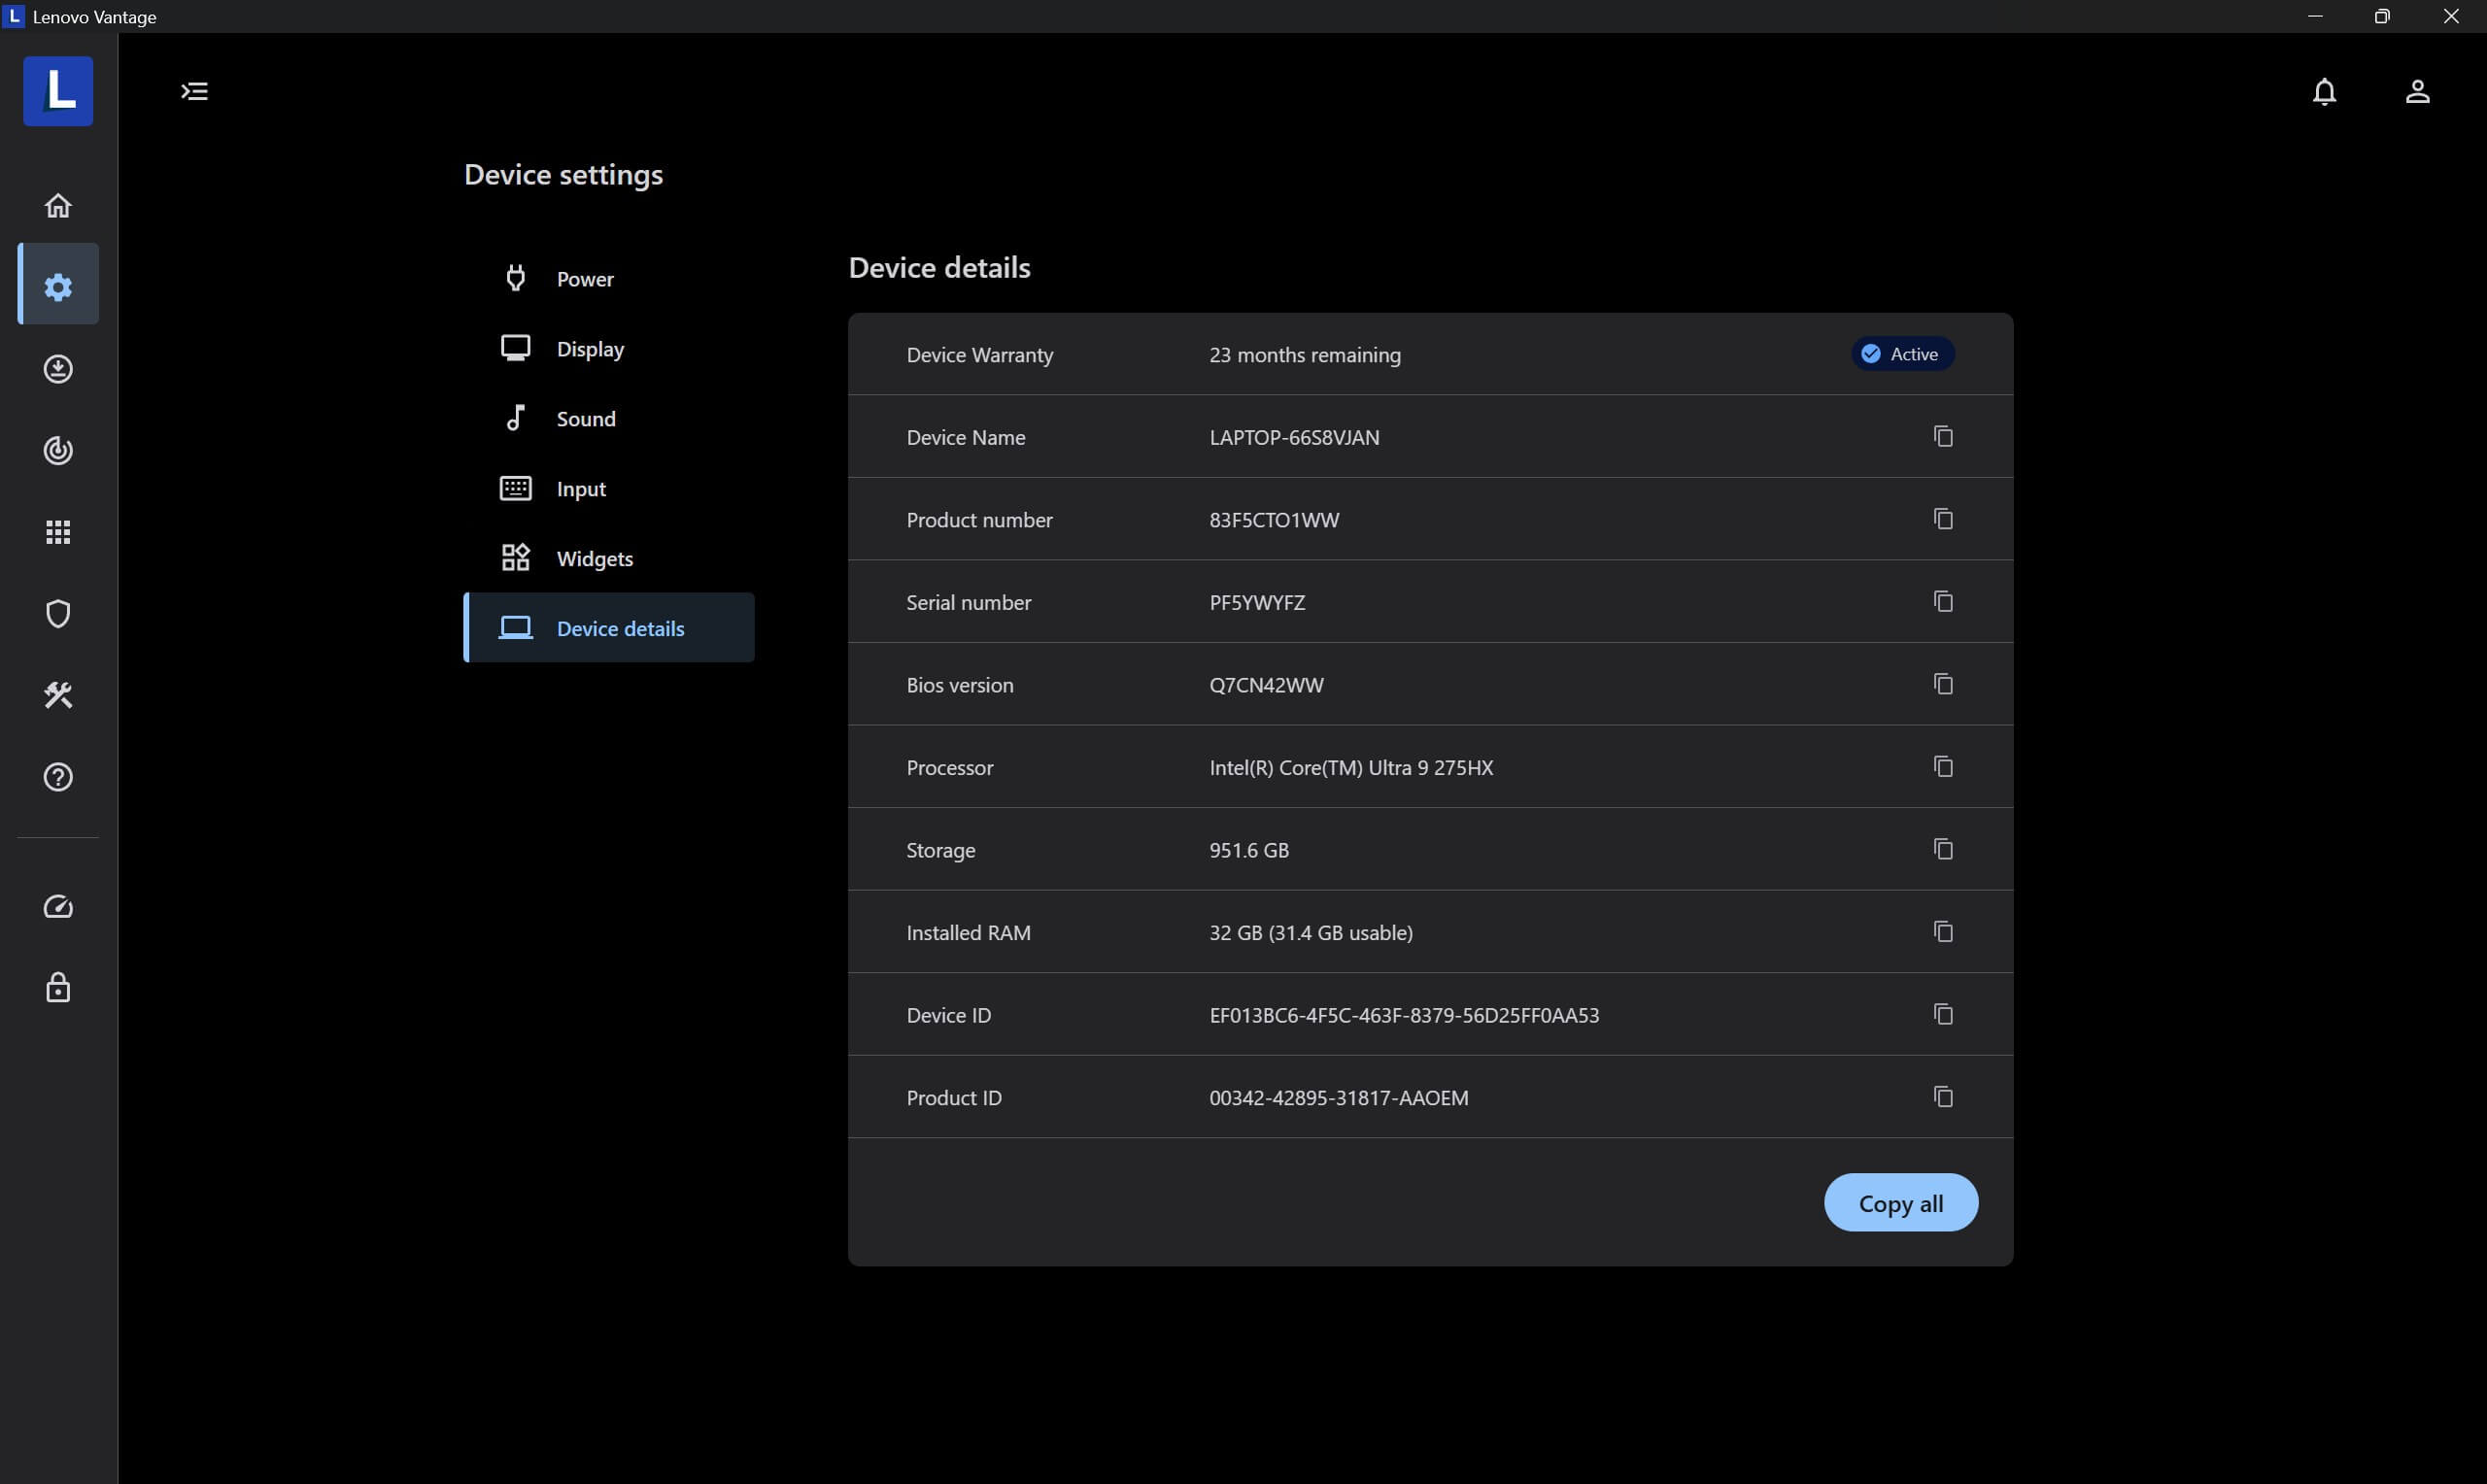This screenshot has width=2487, height=1484.
Task: Open the speedometer performance icon
Action: point(58,906)
